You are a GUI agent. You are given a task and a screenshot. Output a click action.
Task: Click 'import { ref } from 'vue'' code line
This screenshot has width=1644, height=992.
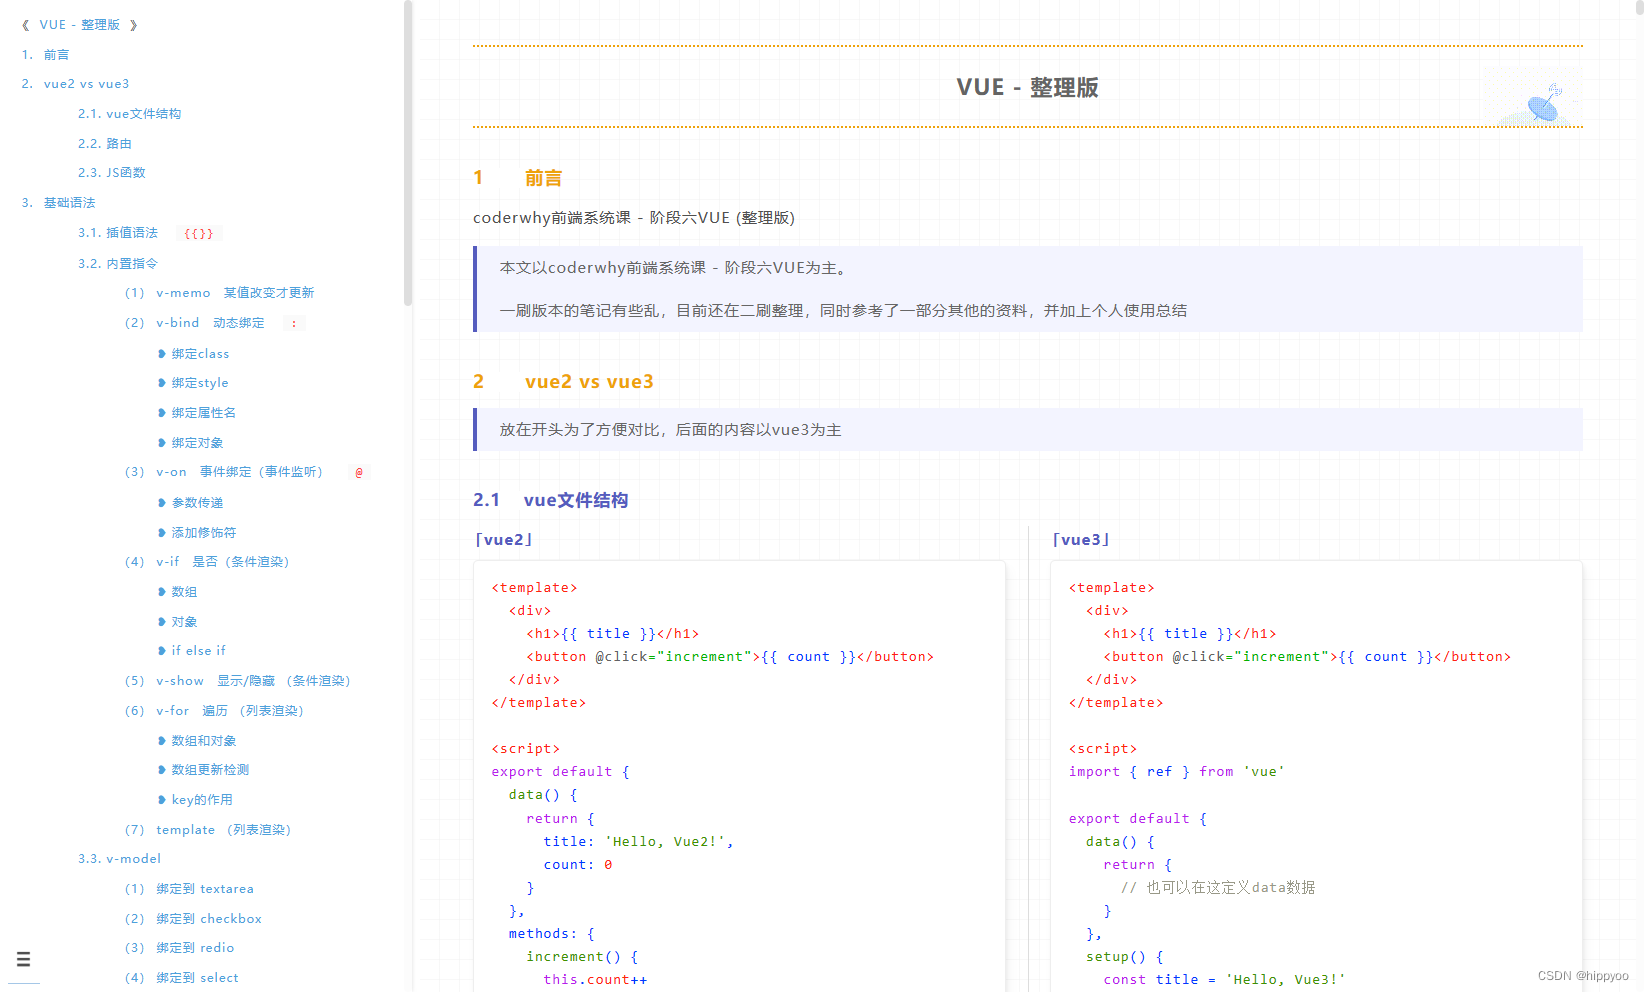coord(1177,772)
